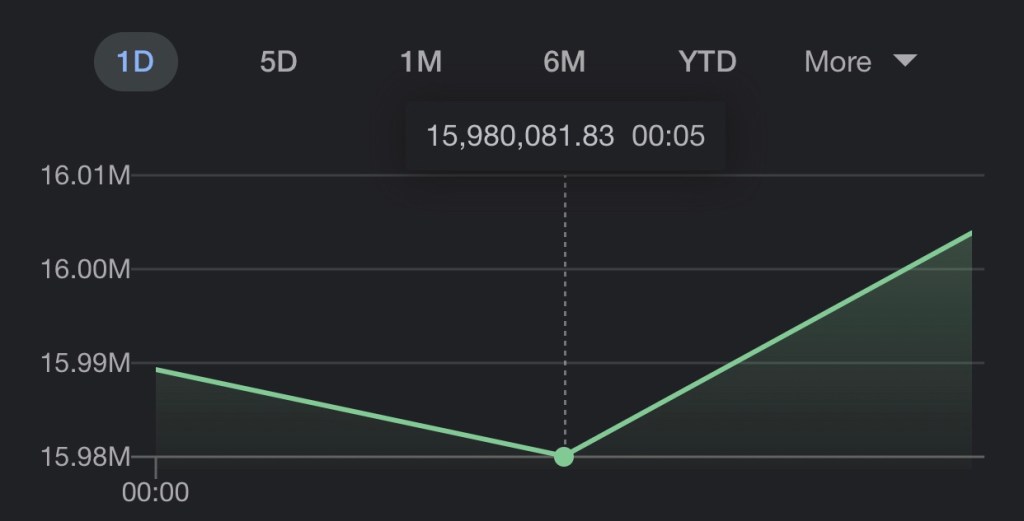
Task: Click the 00:05 time in tooltip
Action: [669, 136]
